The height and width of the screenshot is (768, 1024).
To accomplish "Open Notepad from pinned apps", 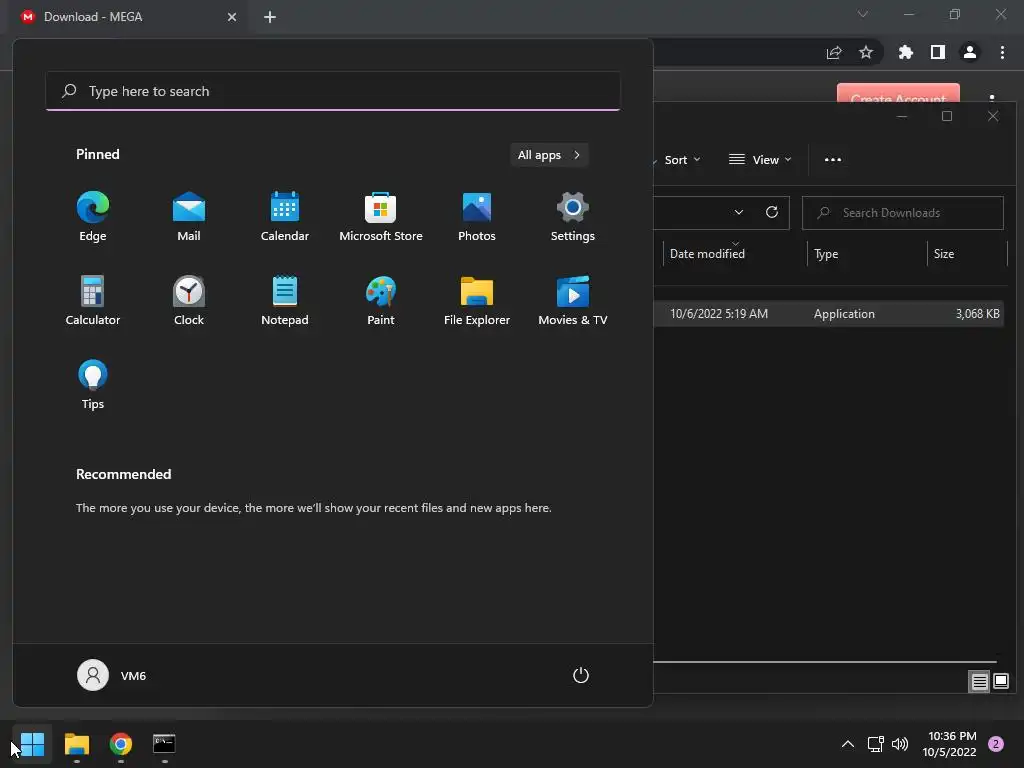I will pos(285,300).
